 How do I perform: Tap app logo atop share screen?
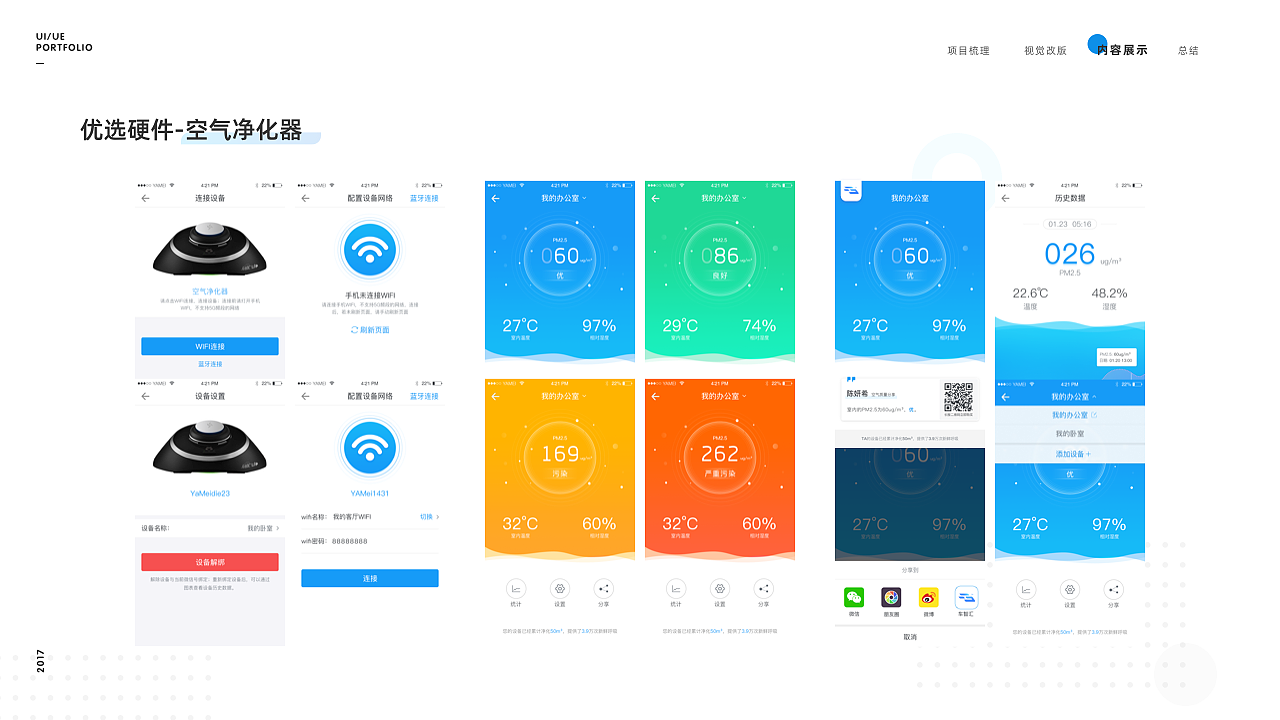click(851, 190)
